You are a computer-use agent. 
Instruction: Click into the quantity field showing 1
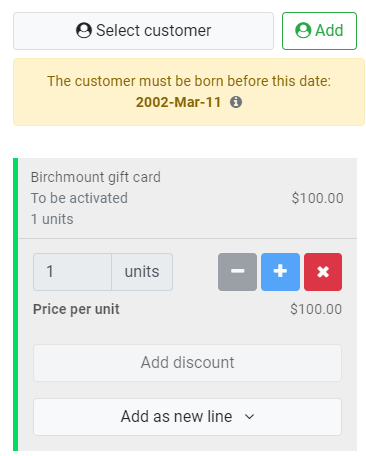tap(72, 272)
